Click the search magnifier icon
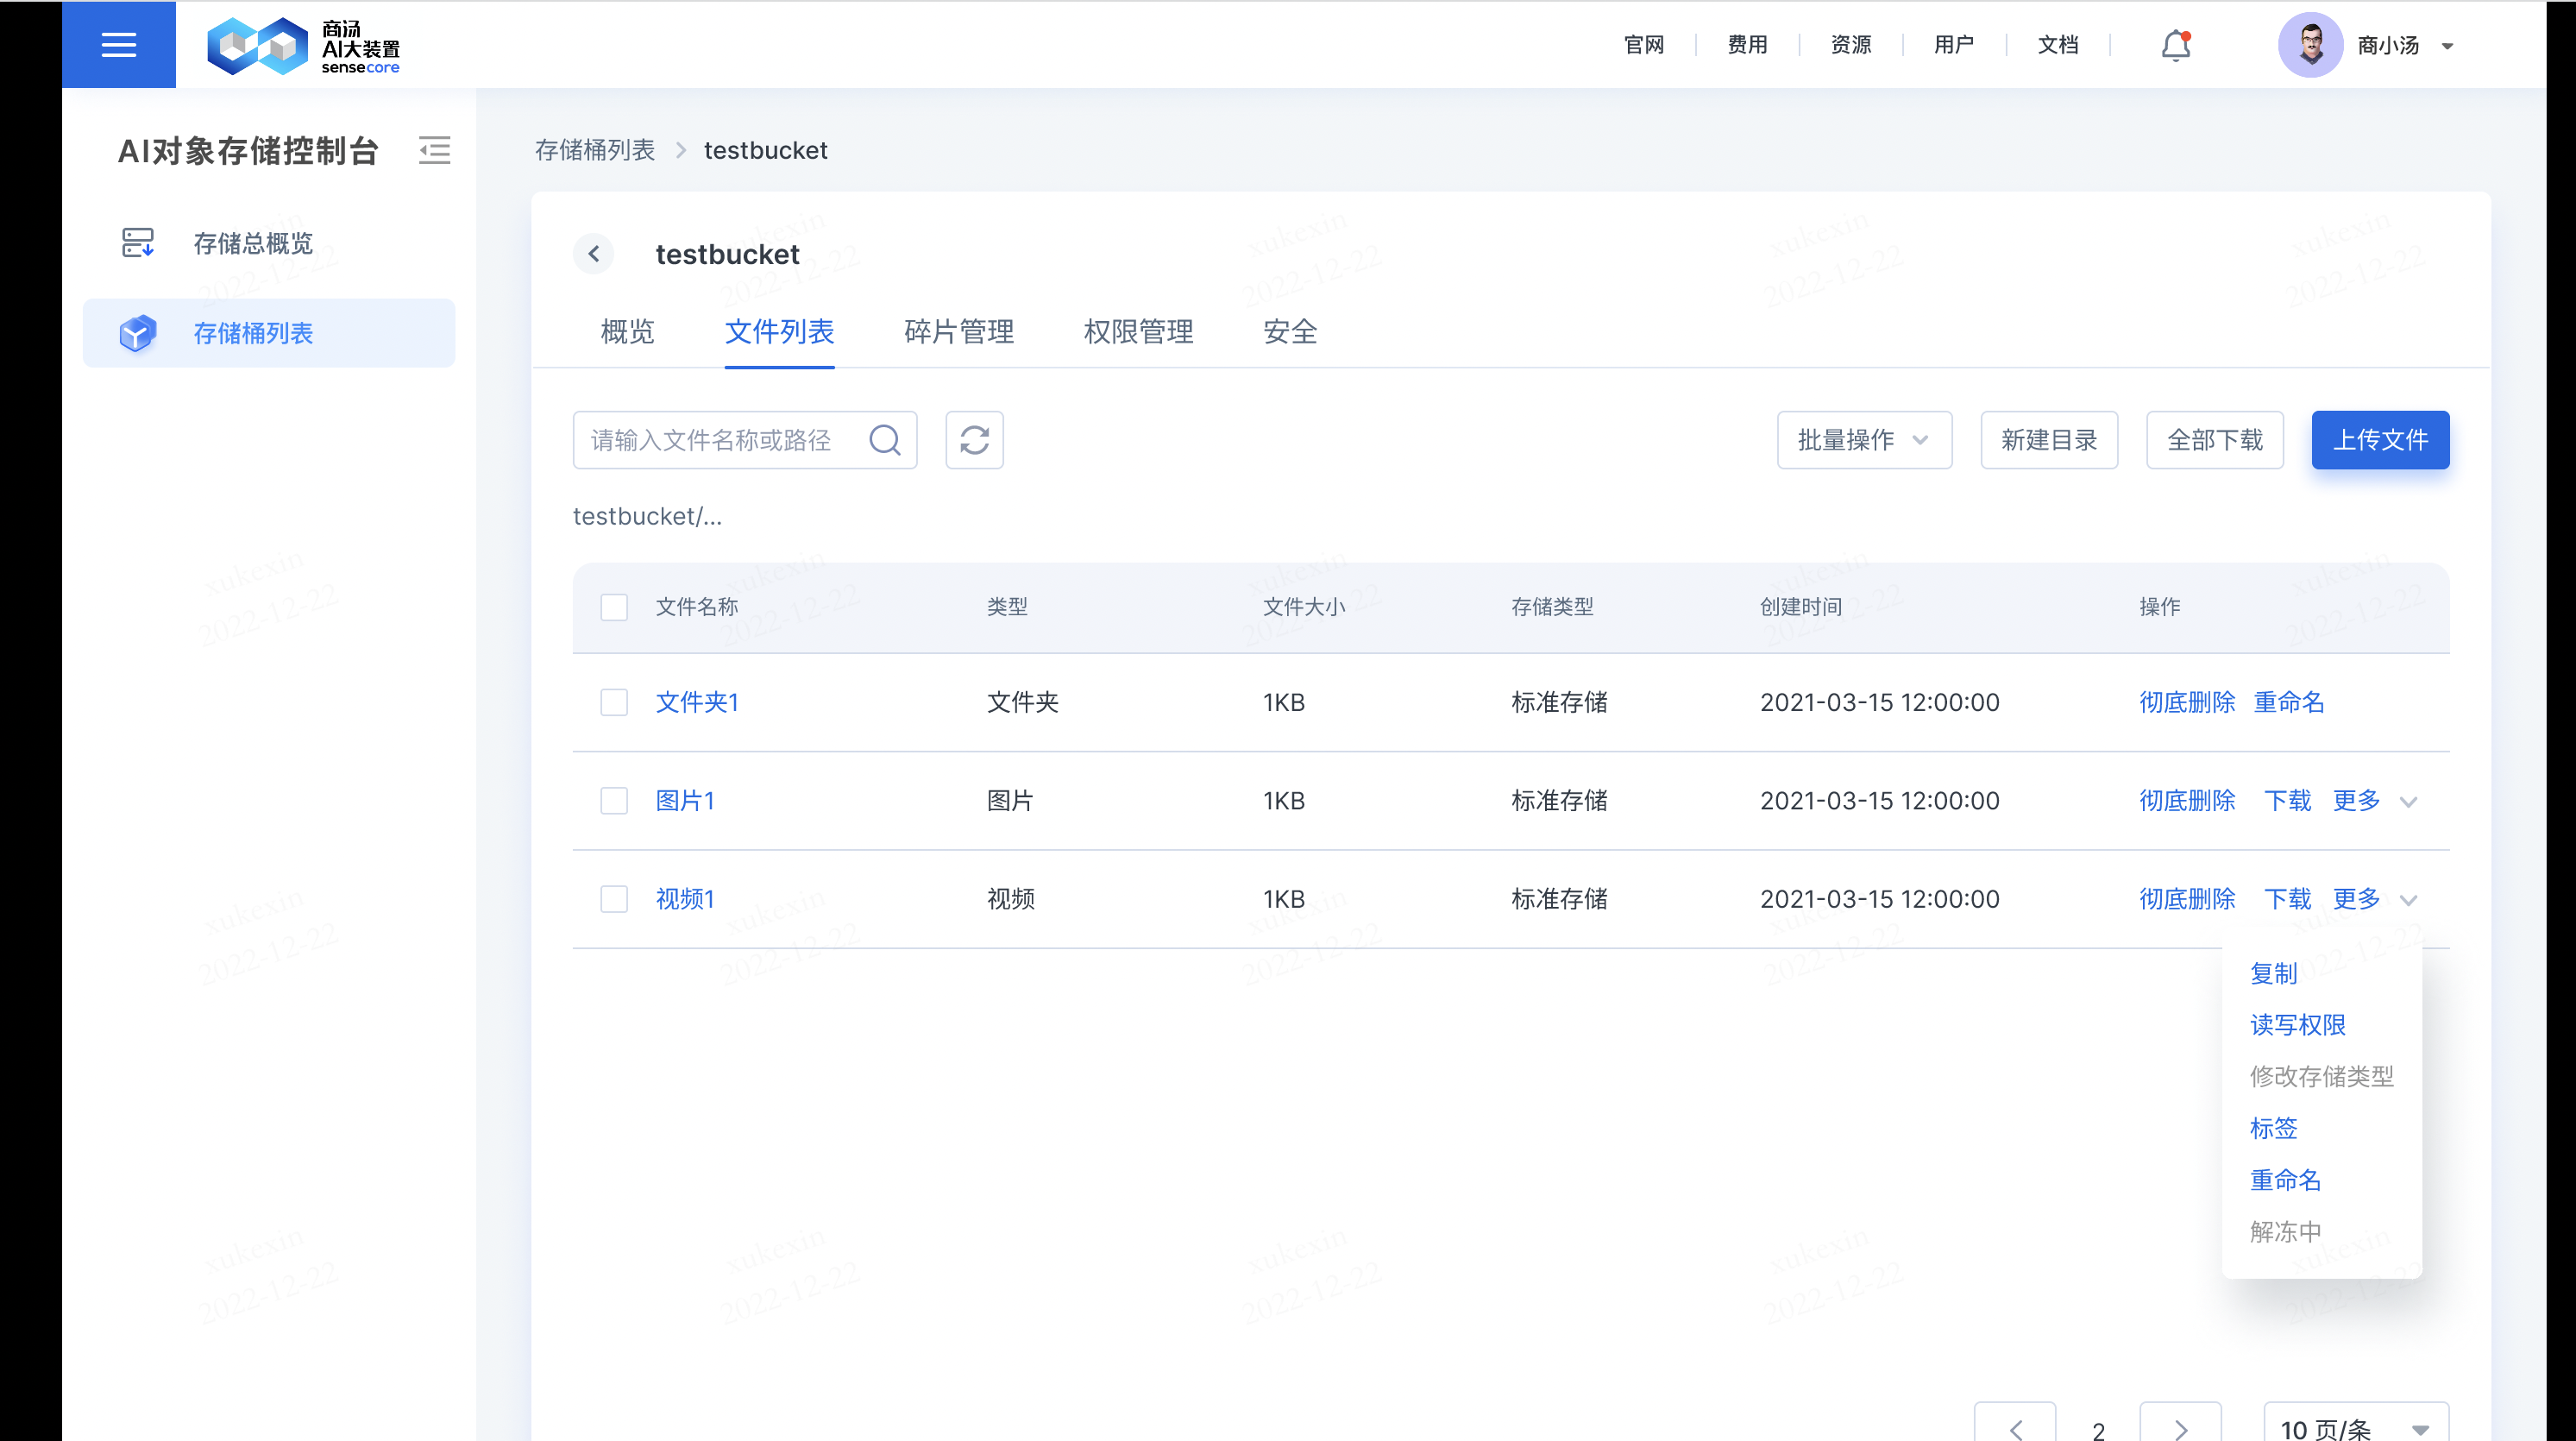 885,440
